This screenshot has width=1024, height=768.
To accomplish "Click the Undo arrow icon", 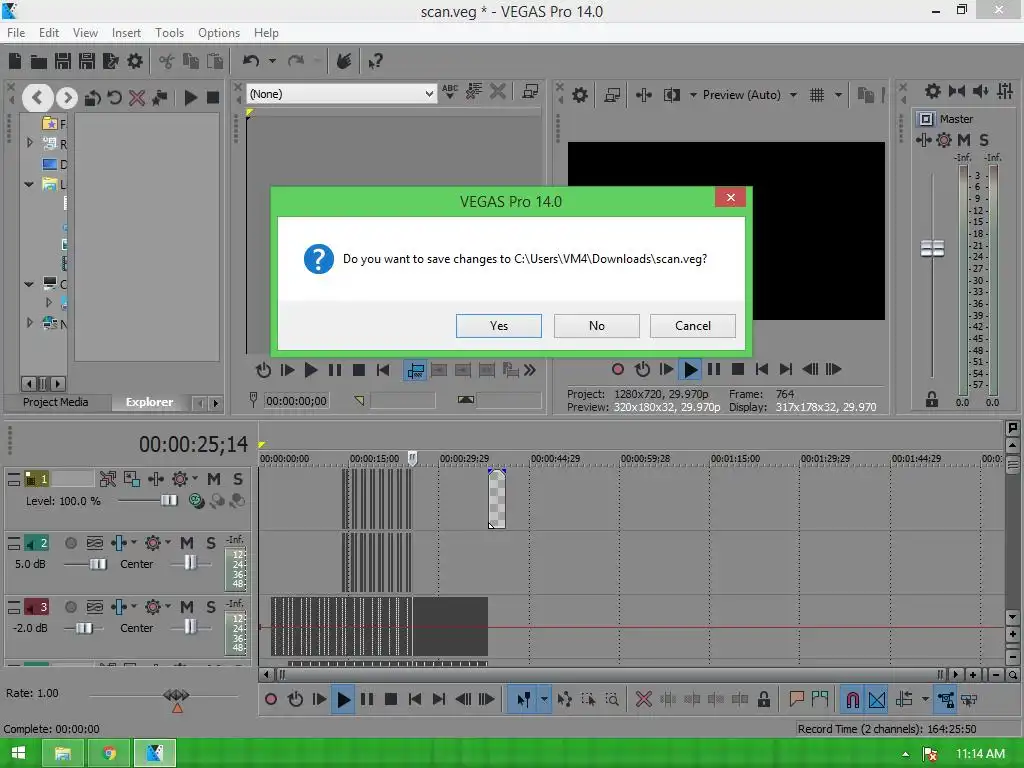I will 251,61.
